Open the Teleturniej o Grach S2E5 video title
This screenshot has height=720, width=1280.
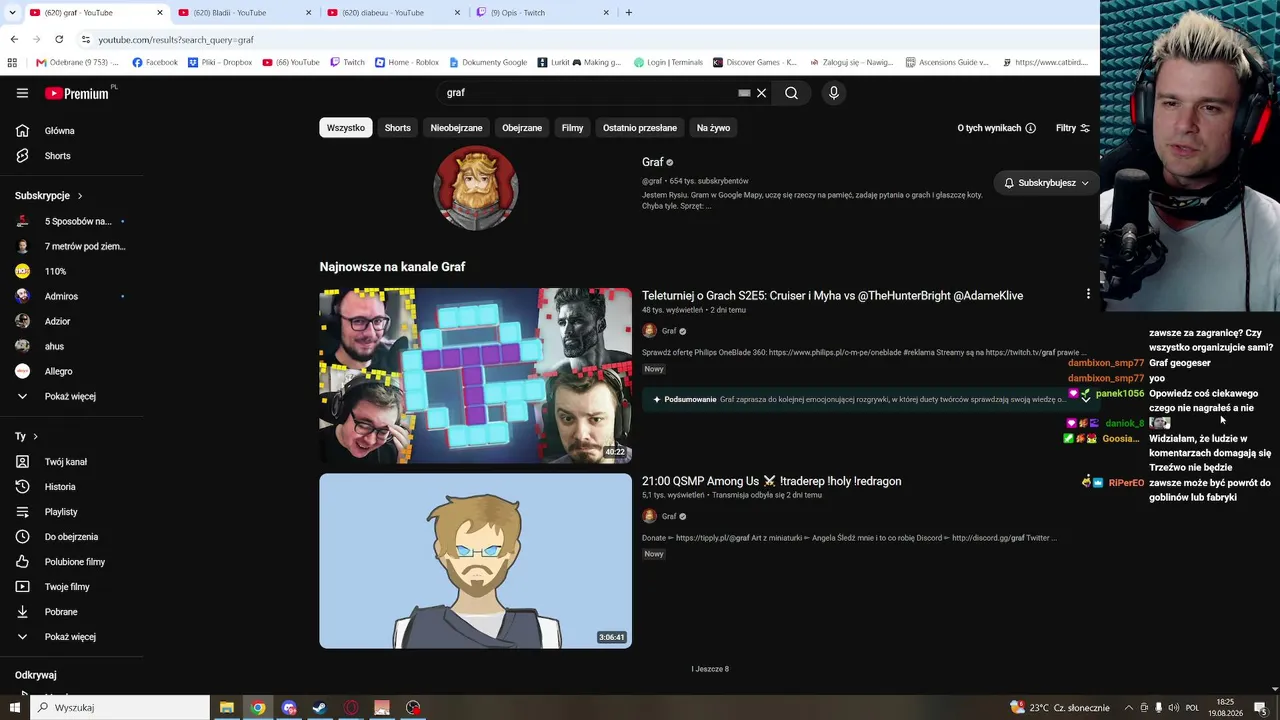click(832, 296)
